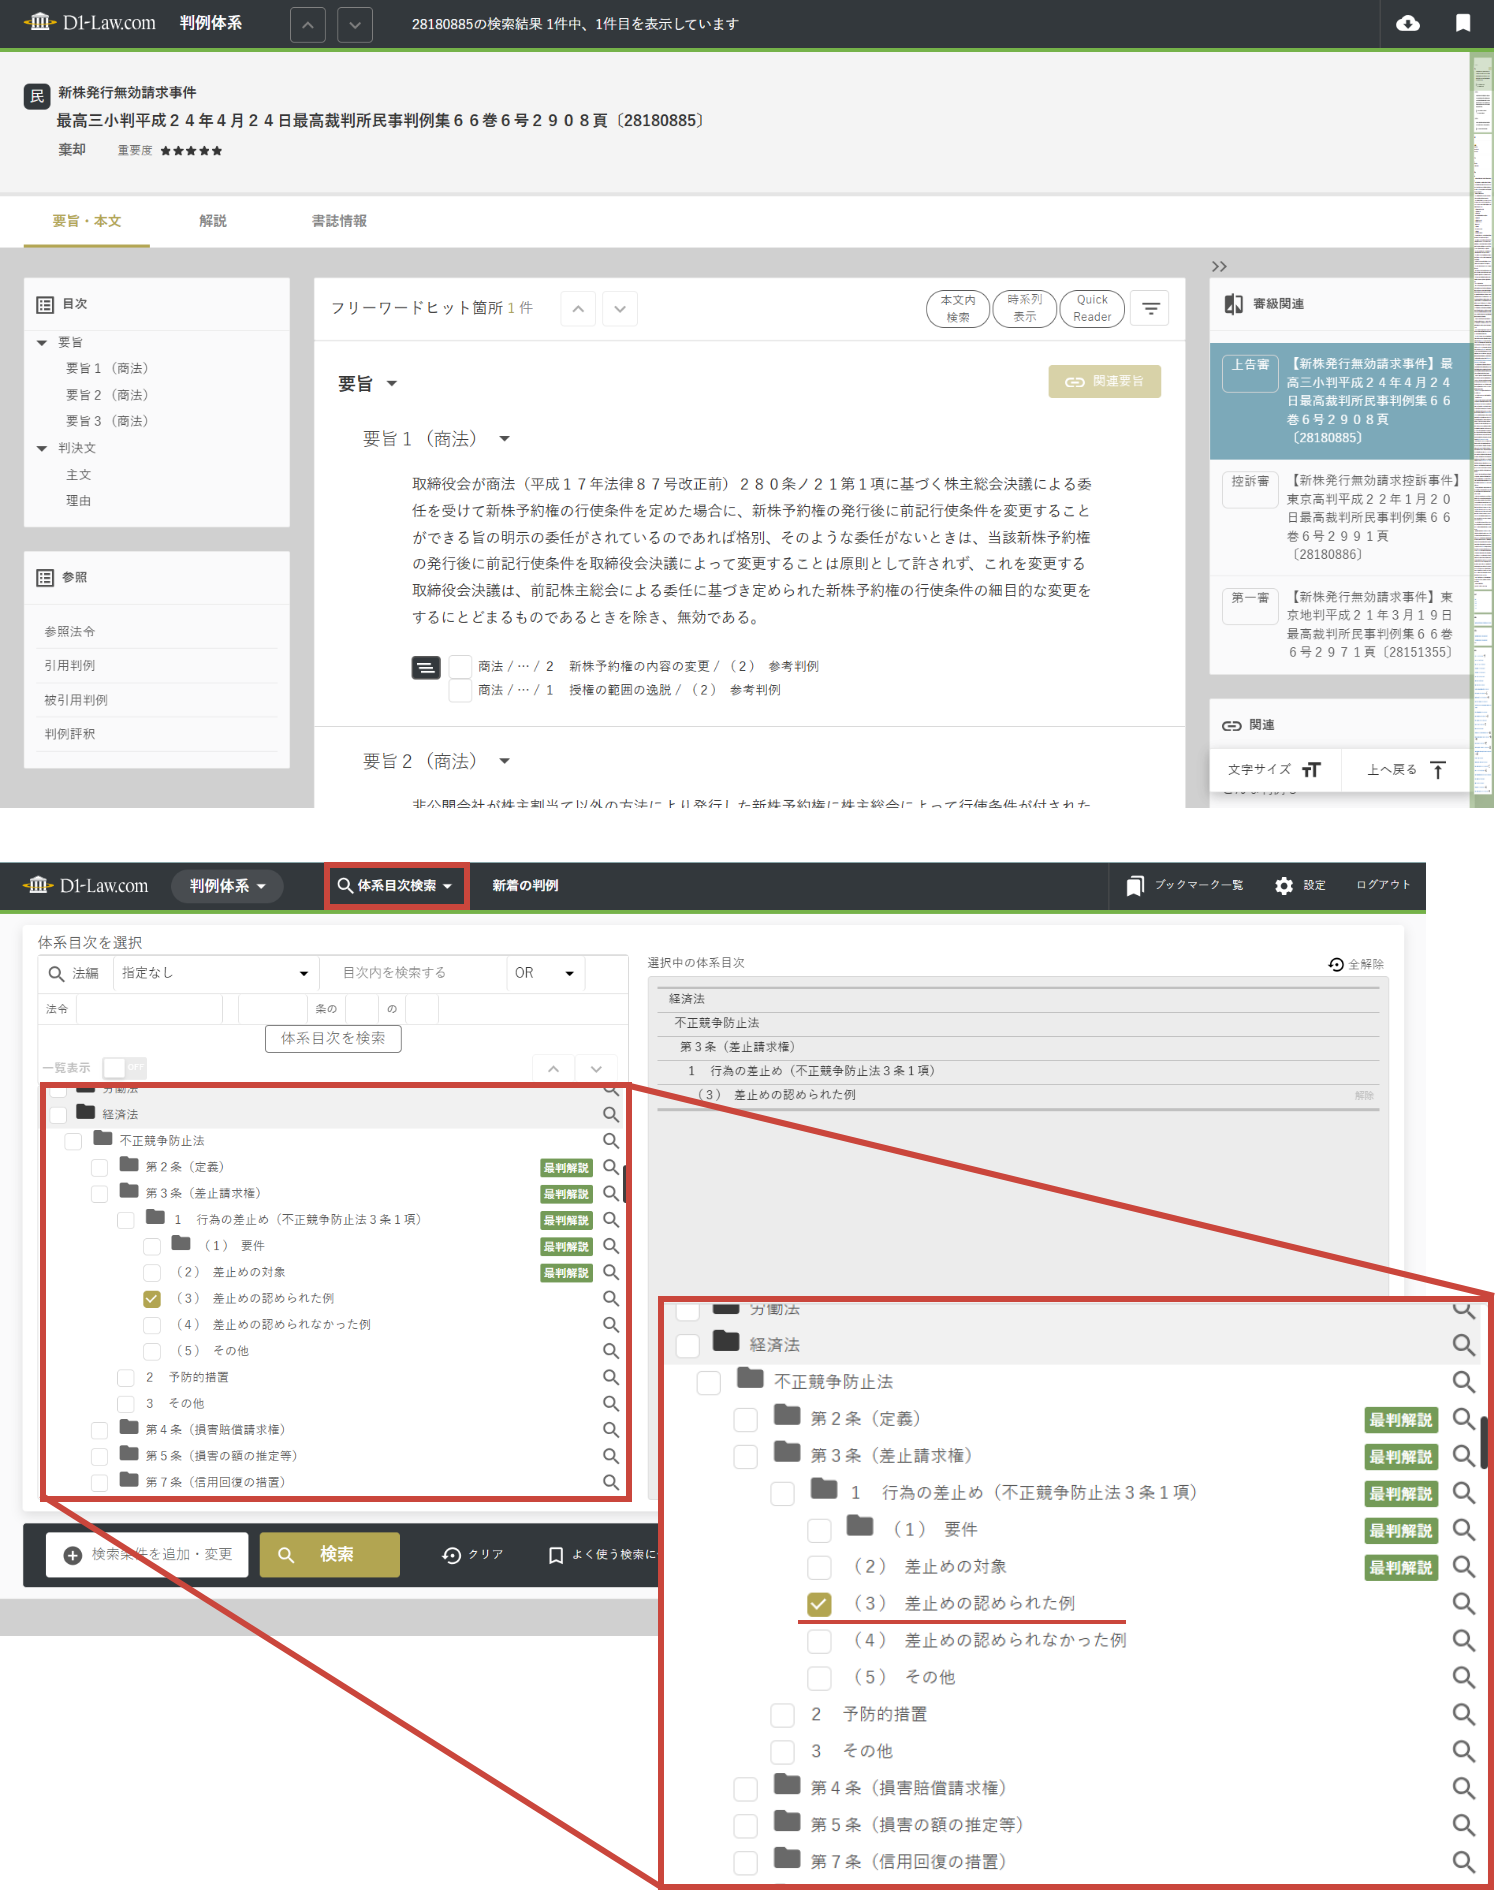1495x1890 pixels.
Task: Click next arrow above the tree list
Action: click(x=597, y=1068)
